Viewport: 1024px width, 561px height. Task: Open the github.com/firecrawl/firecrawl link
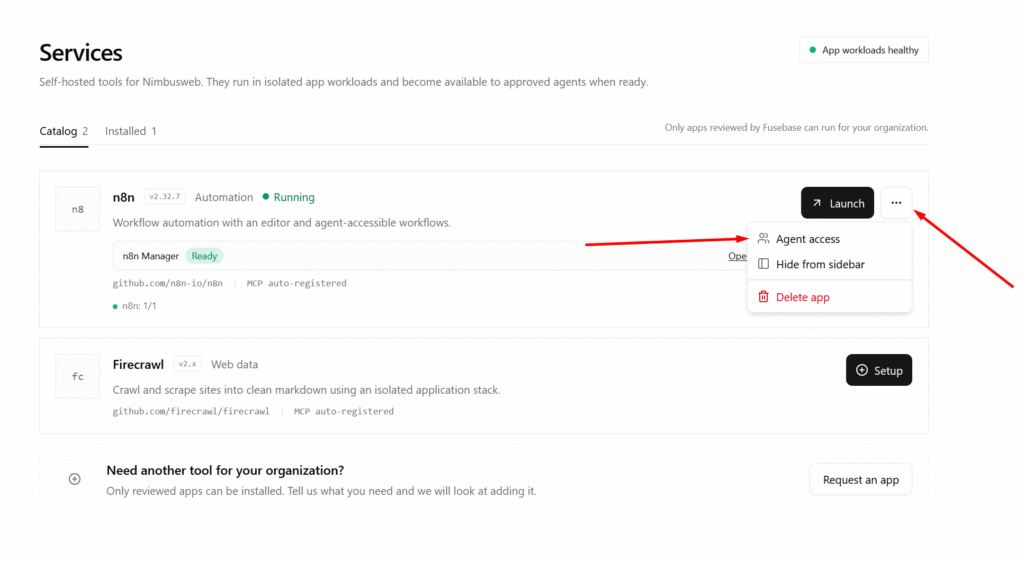pos(191,411)
